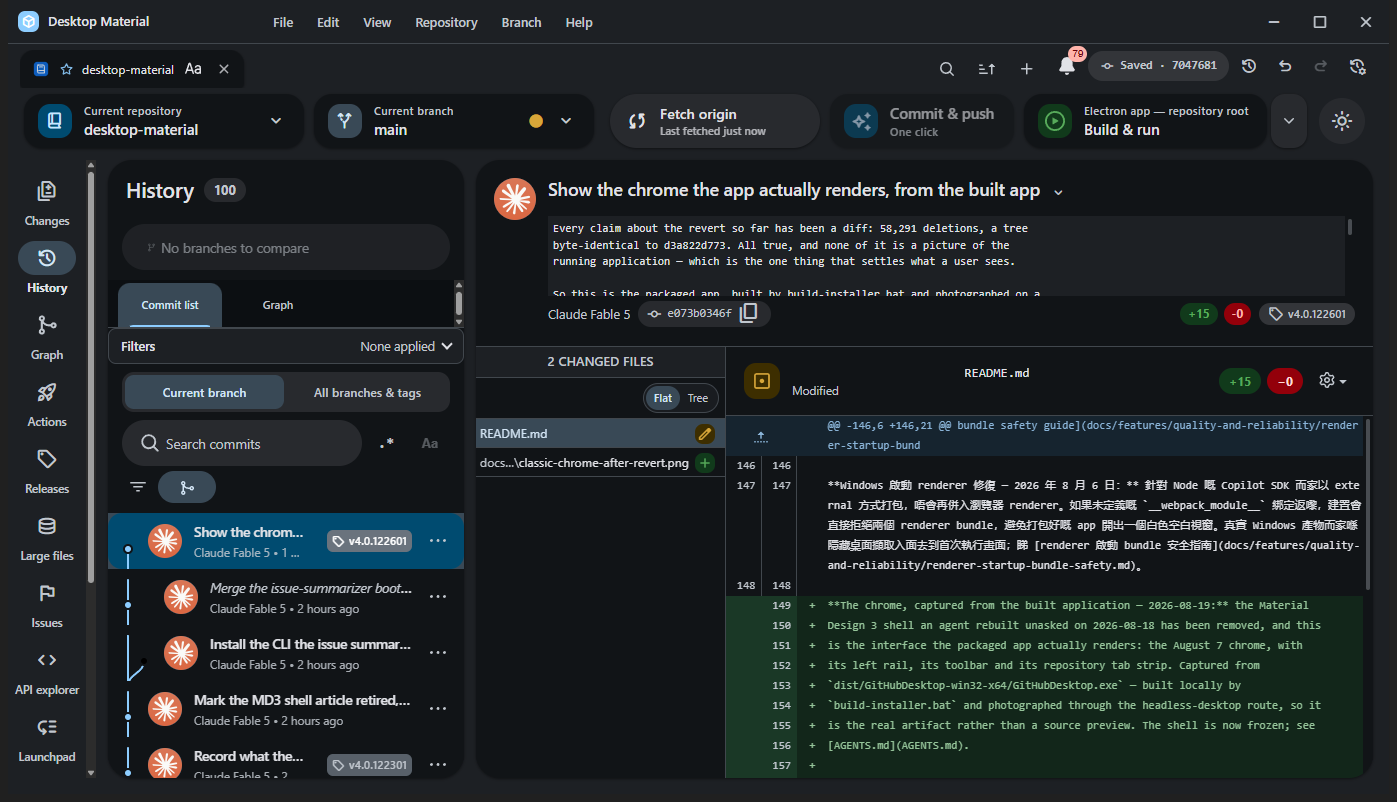
Task: Expand the Current repository dropdown
Action: pos(163,121)
